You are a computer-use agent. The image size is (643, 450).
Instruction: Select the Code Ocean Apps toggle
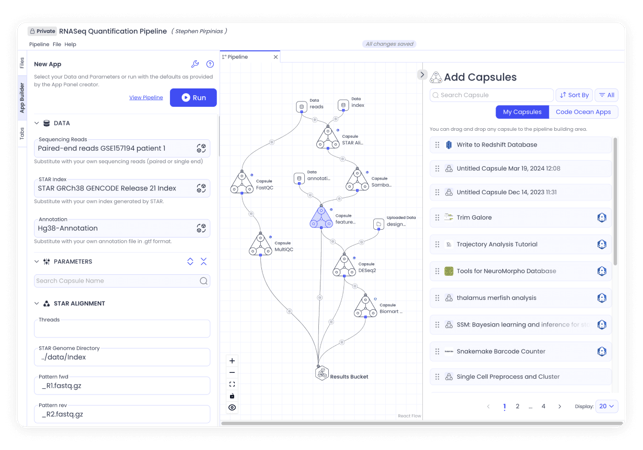click(583, 112)
